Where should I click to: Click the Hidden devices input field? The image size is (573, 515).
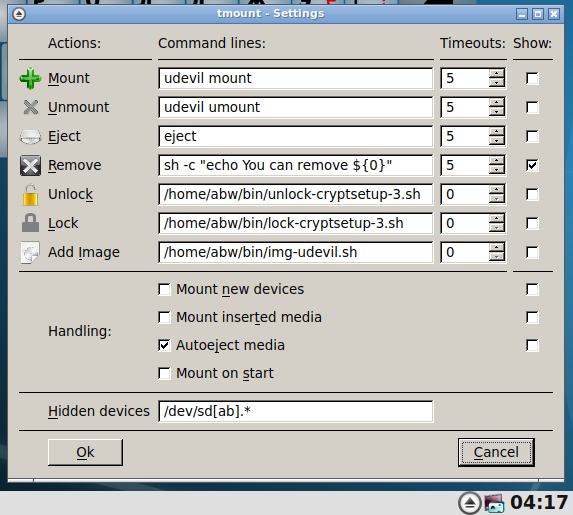[296, 412]
